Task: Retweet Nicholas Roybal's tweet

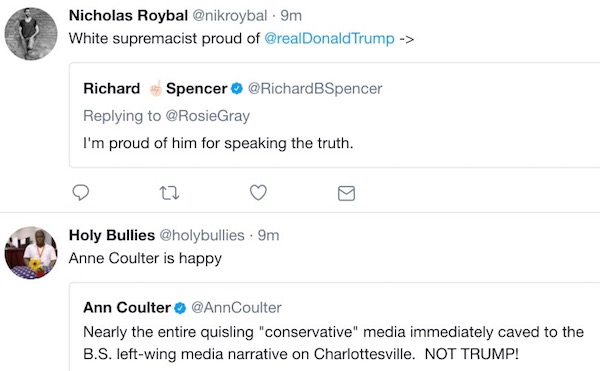Action: (169, 193)
